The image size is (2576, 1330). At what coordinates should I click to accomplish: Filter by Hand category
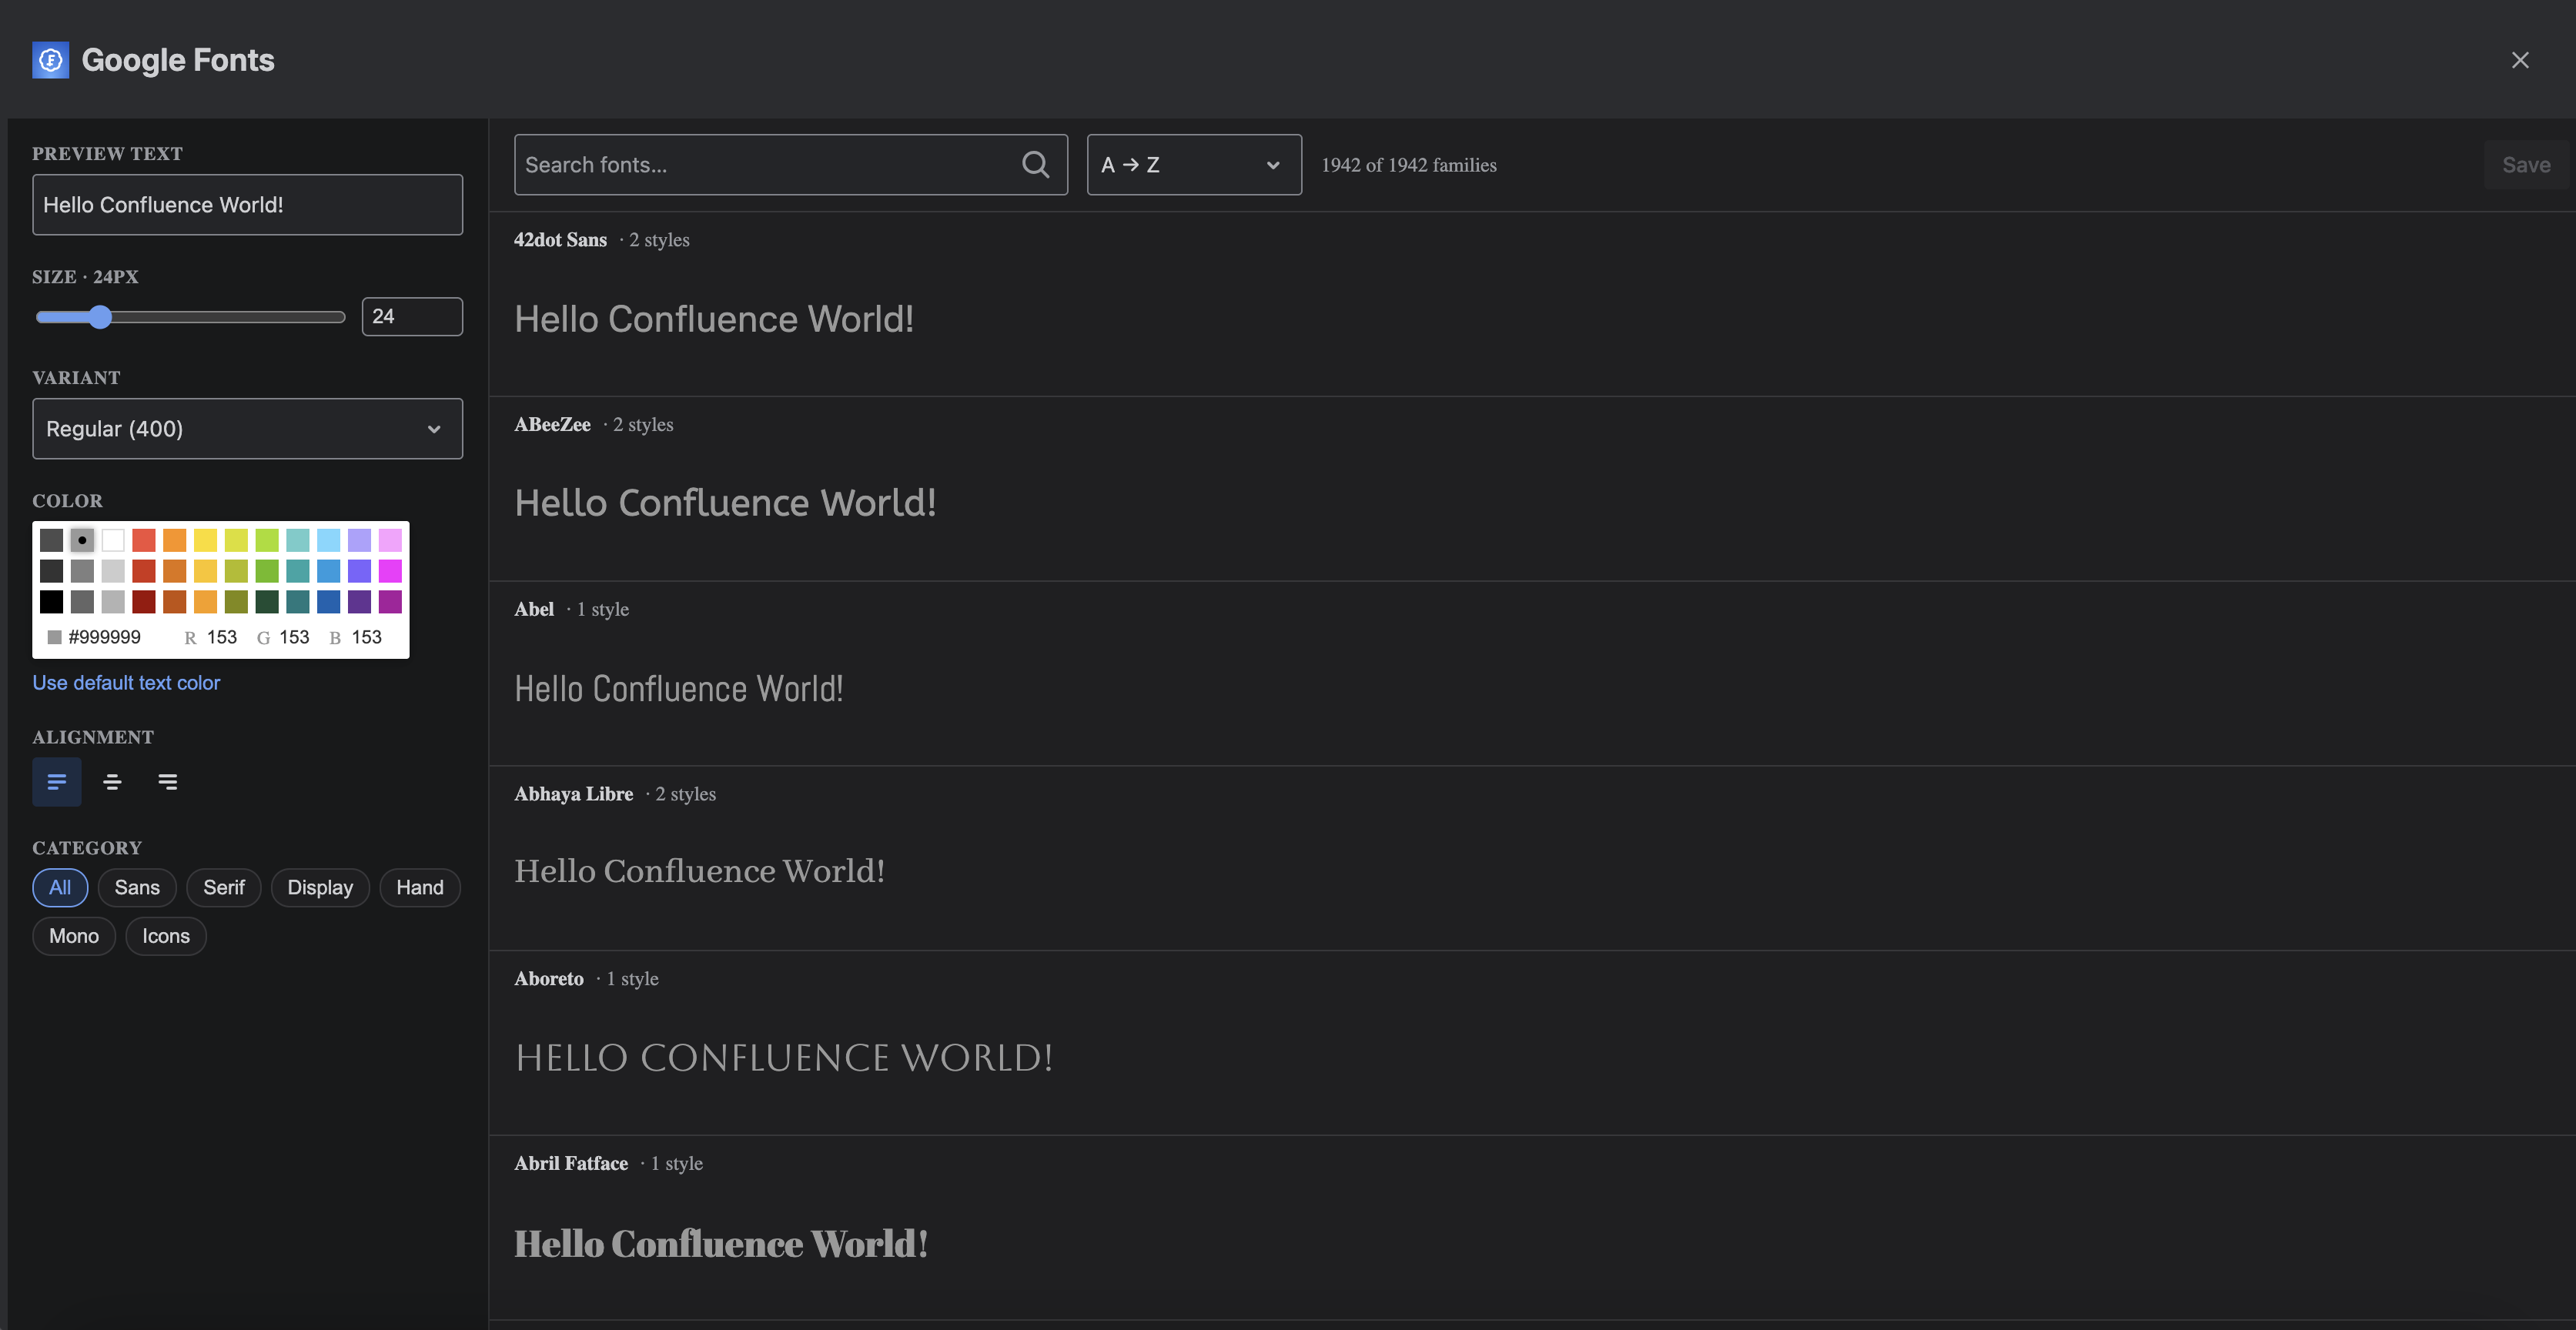(x=420, y=888)
